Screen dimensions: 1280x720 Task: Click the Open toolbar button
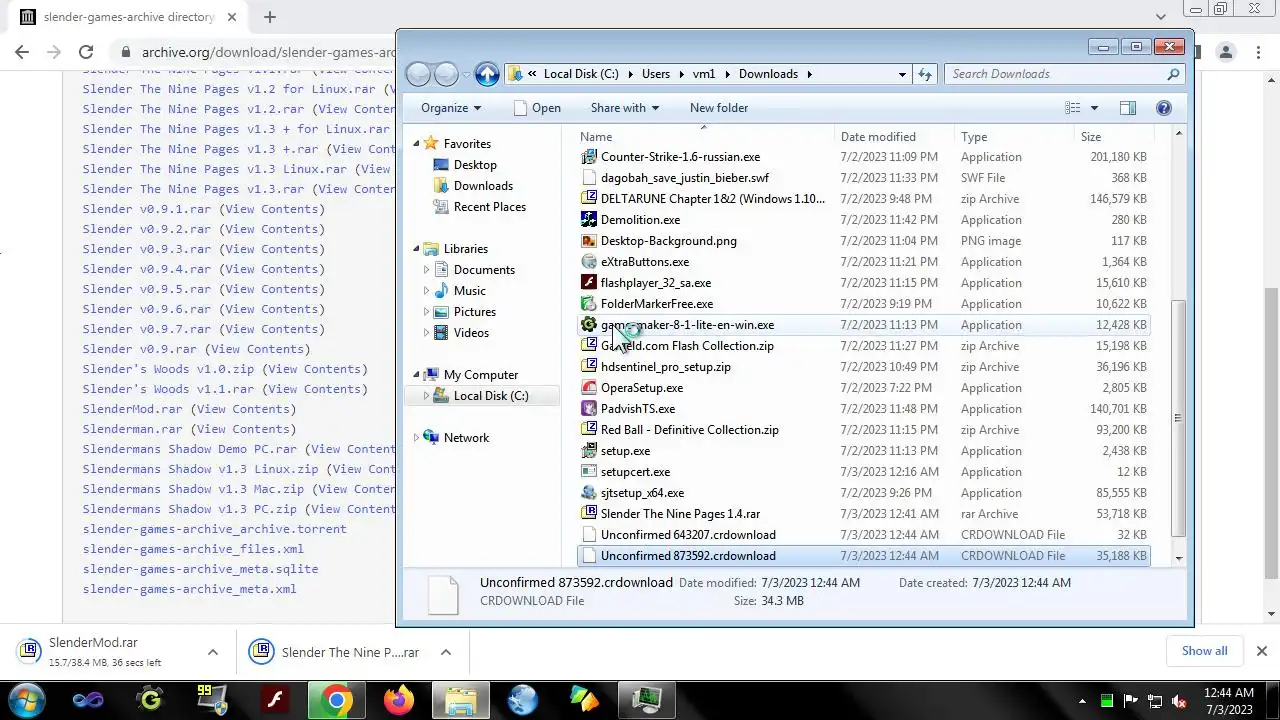point(537,108)
